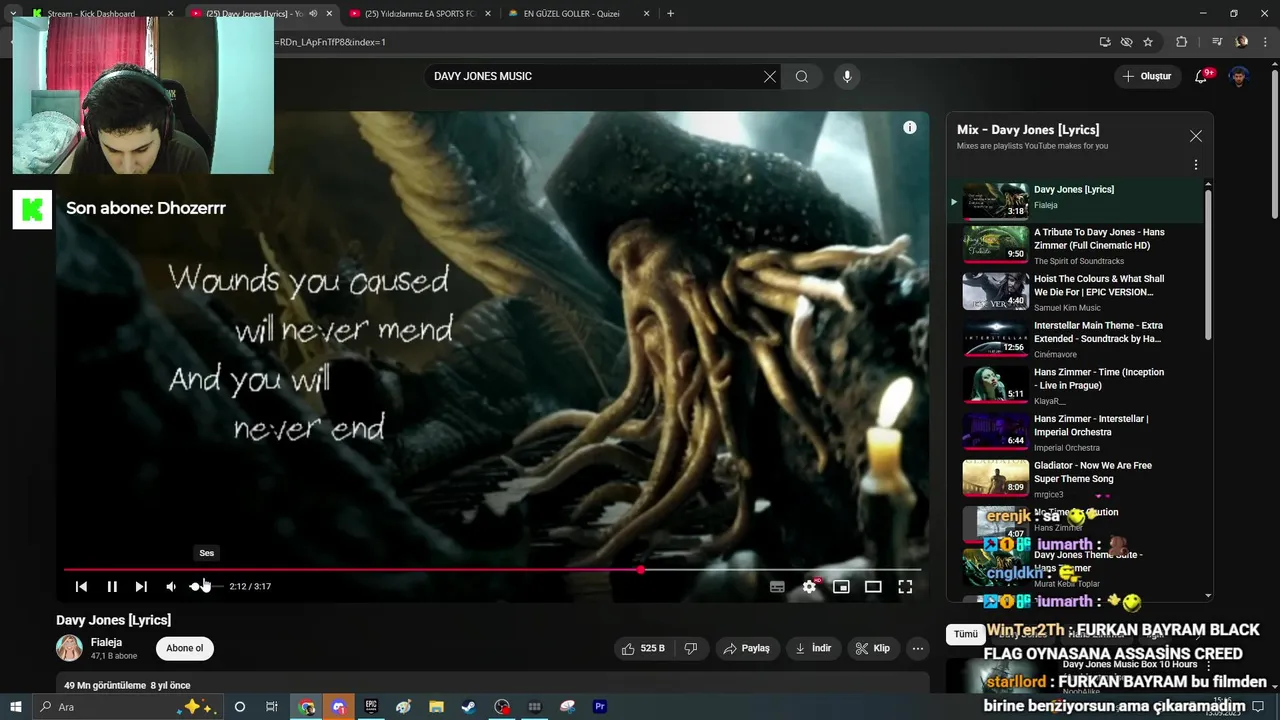Mute audio on Davy Jones tab
1280x720 pixels.
tap(313, 14)
